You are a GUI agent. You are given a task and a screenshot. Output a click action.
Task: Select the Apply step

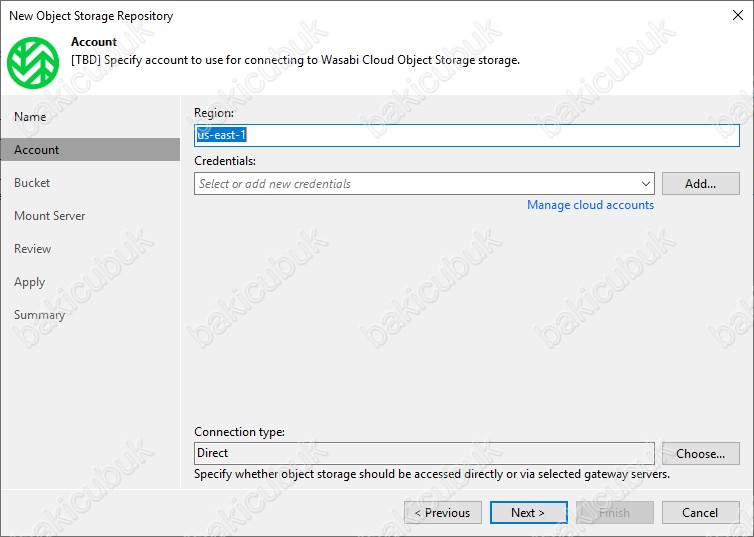click(x=29, y=282)
